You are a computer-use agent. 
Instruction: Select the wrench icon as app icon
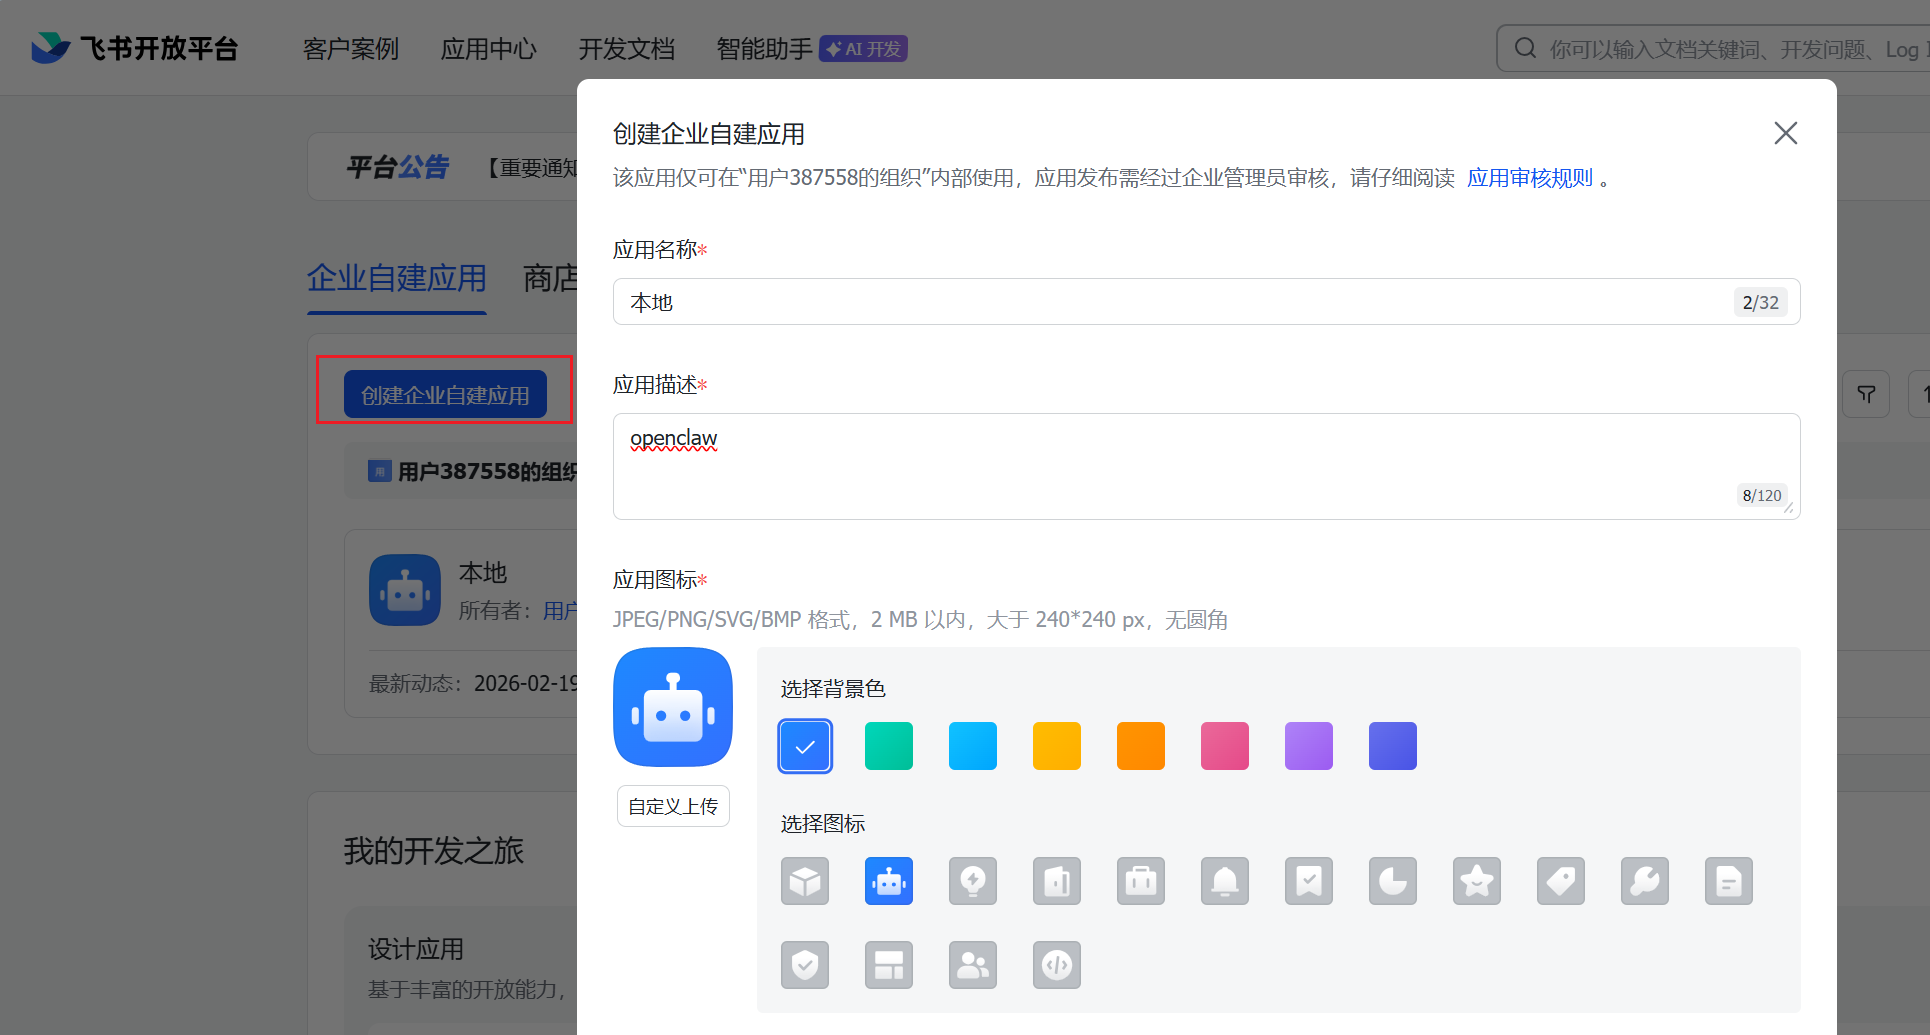tap(1645, 881)
